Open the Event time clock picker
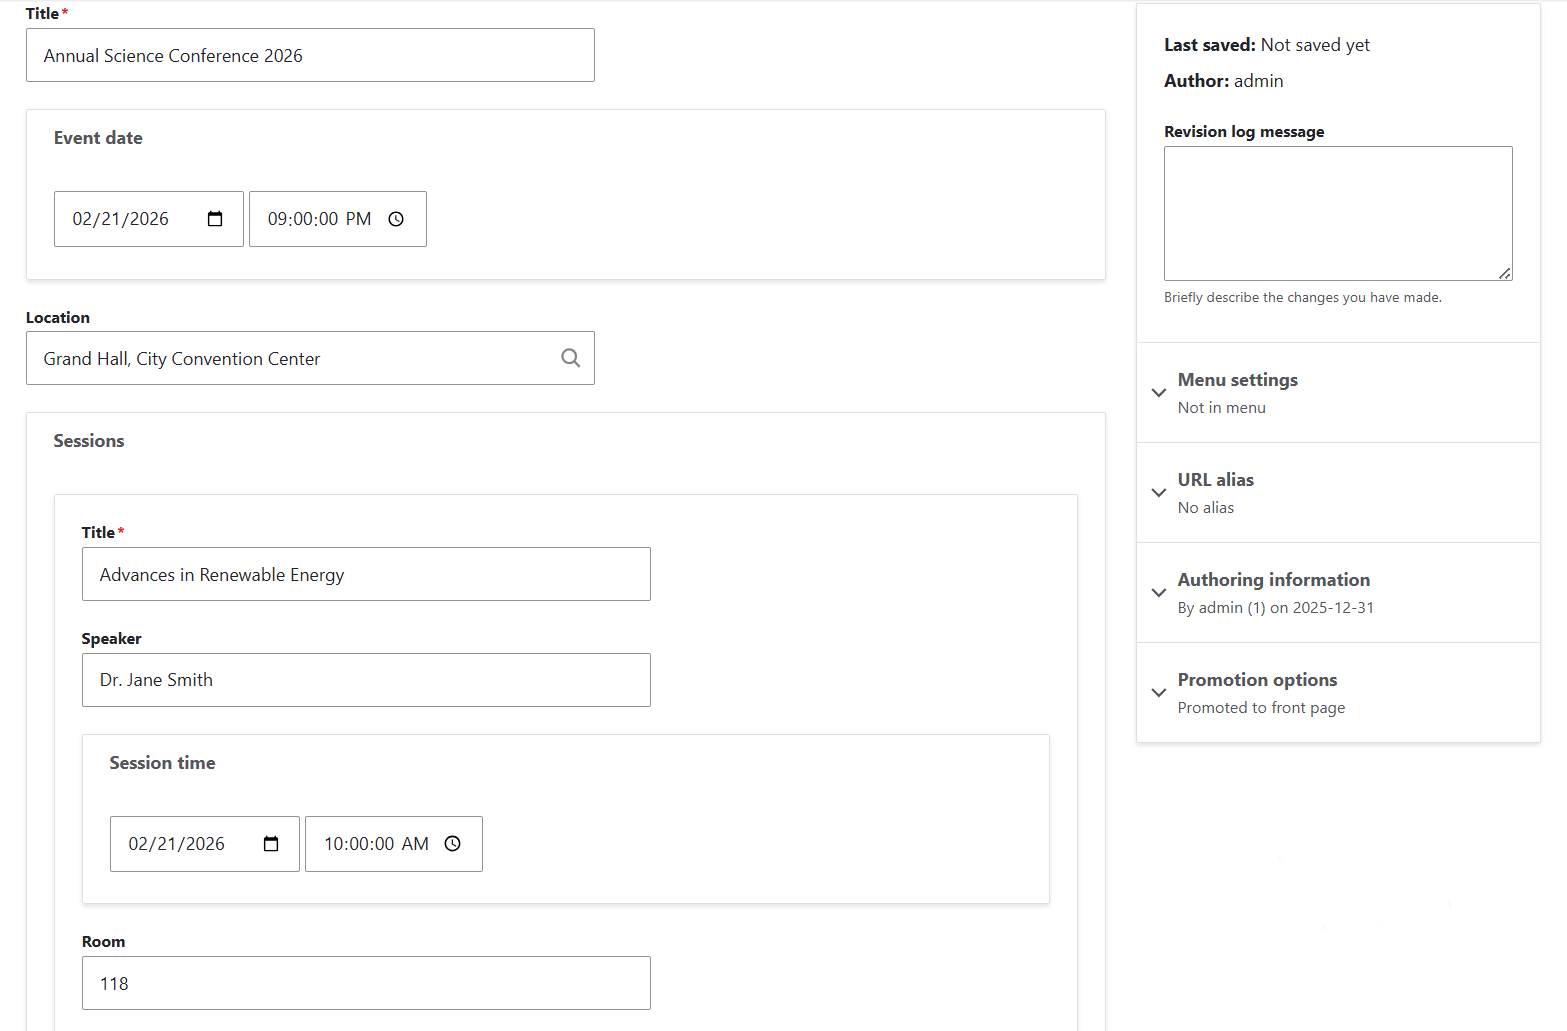The image size is (1567, 1031). (x=396, y=219)
